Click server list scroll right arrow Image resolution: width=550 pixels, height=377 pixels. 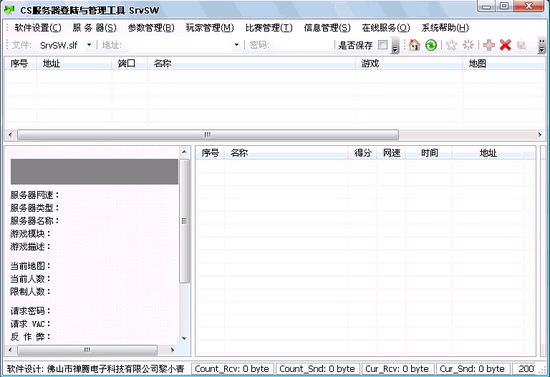[540, 135]
